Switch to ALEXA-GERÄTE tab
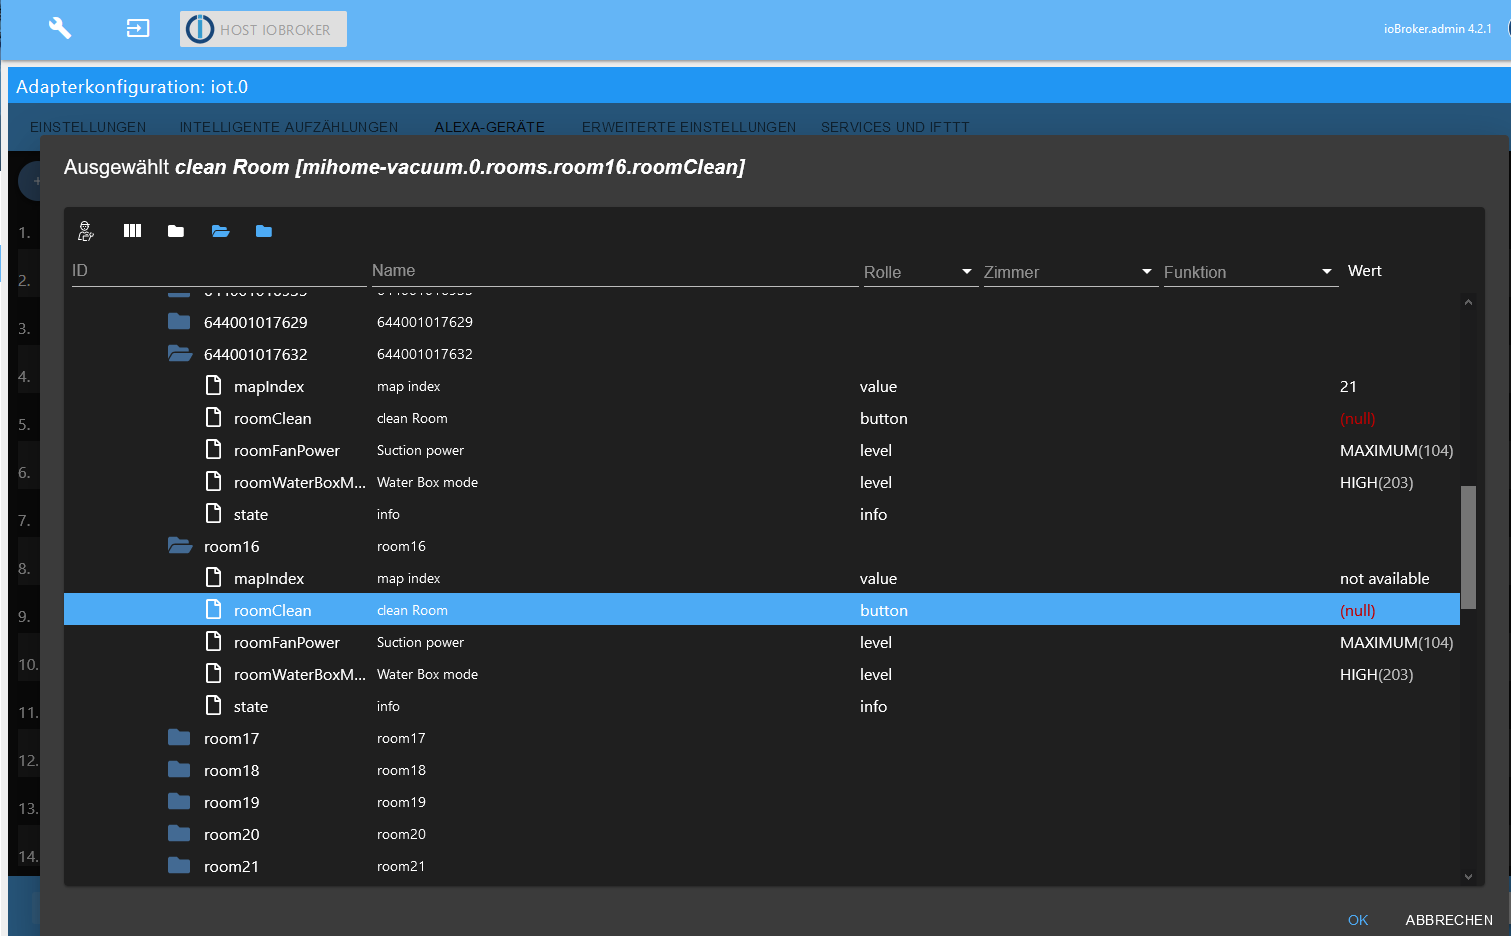The height and width of the screenshot is (936, 1511). (x=490, y=127)
